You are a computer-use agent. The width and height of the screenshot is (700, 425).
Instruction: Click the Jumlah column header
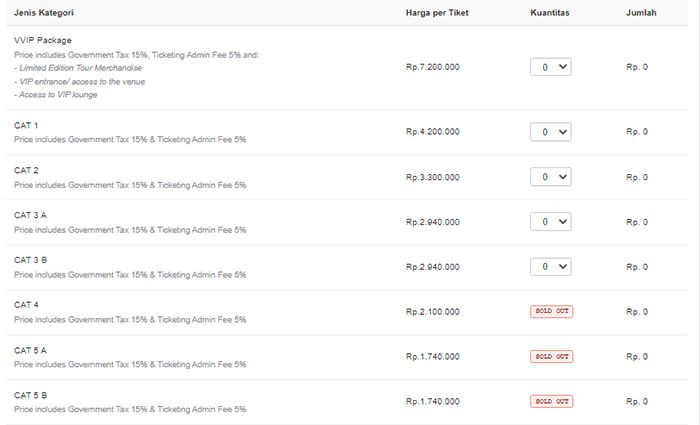641,13
